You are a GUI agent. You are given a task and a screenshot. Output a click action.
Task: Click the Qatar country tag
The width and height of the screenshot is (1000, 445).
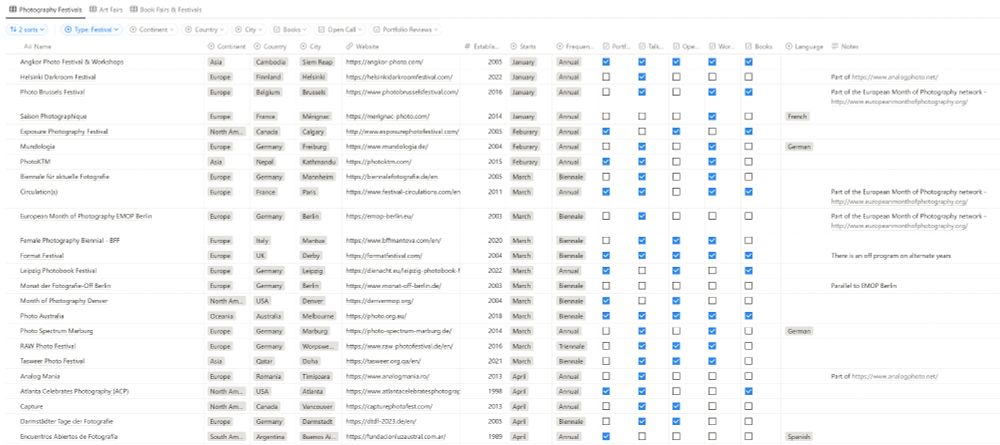click(265, 361)
